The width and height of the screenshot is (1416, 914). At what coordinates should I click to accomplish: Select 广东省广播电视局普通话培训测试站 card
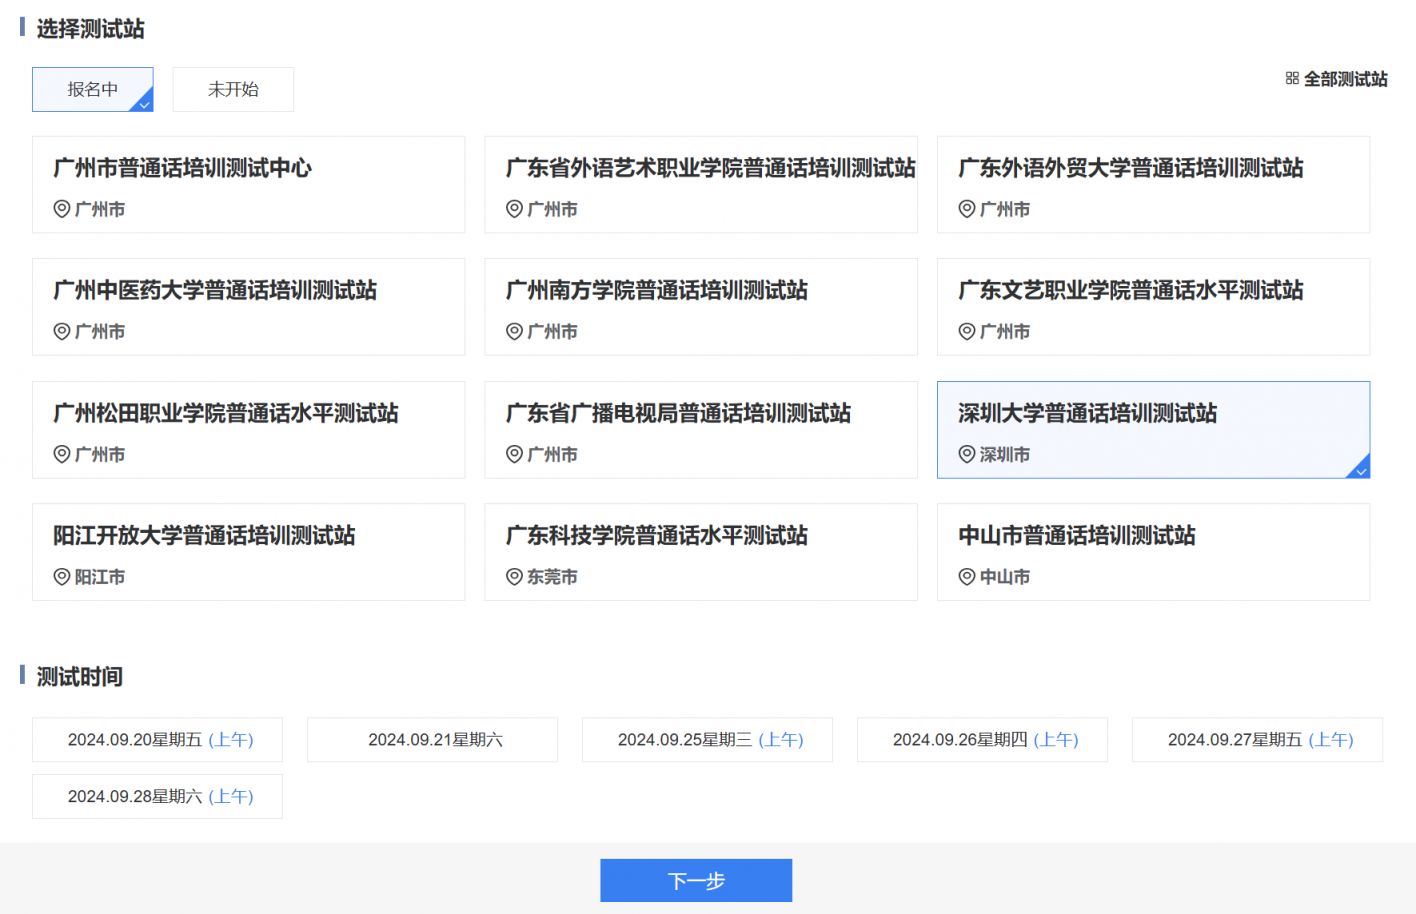pyautogui.click(x=701, y=430)
